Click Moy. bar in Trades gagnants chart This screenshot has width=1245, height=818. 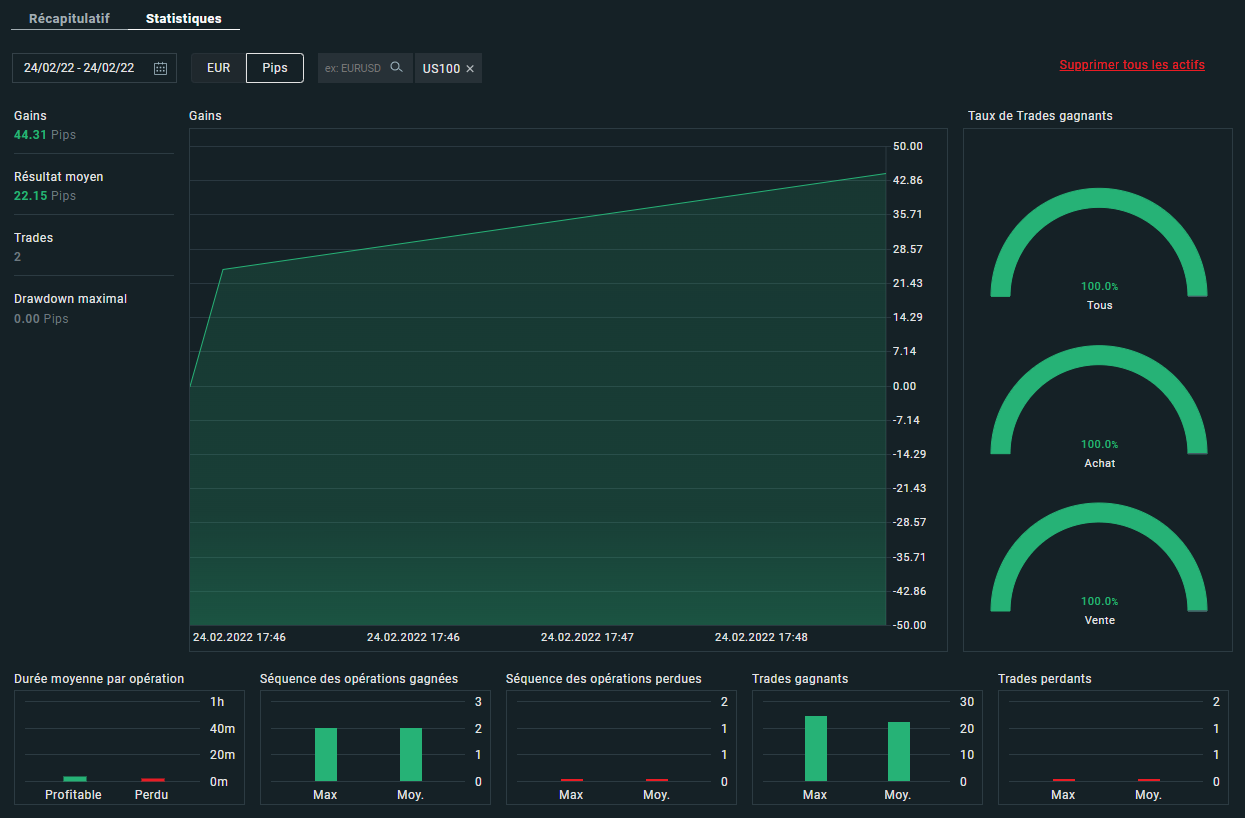[x=899, y=751]
